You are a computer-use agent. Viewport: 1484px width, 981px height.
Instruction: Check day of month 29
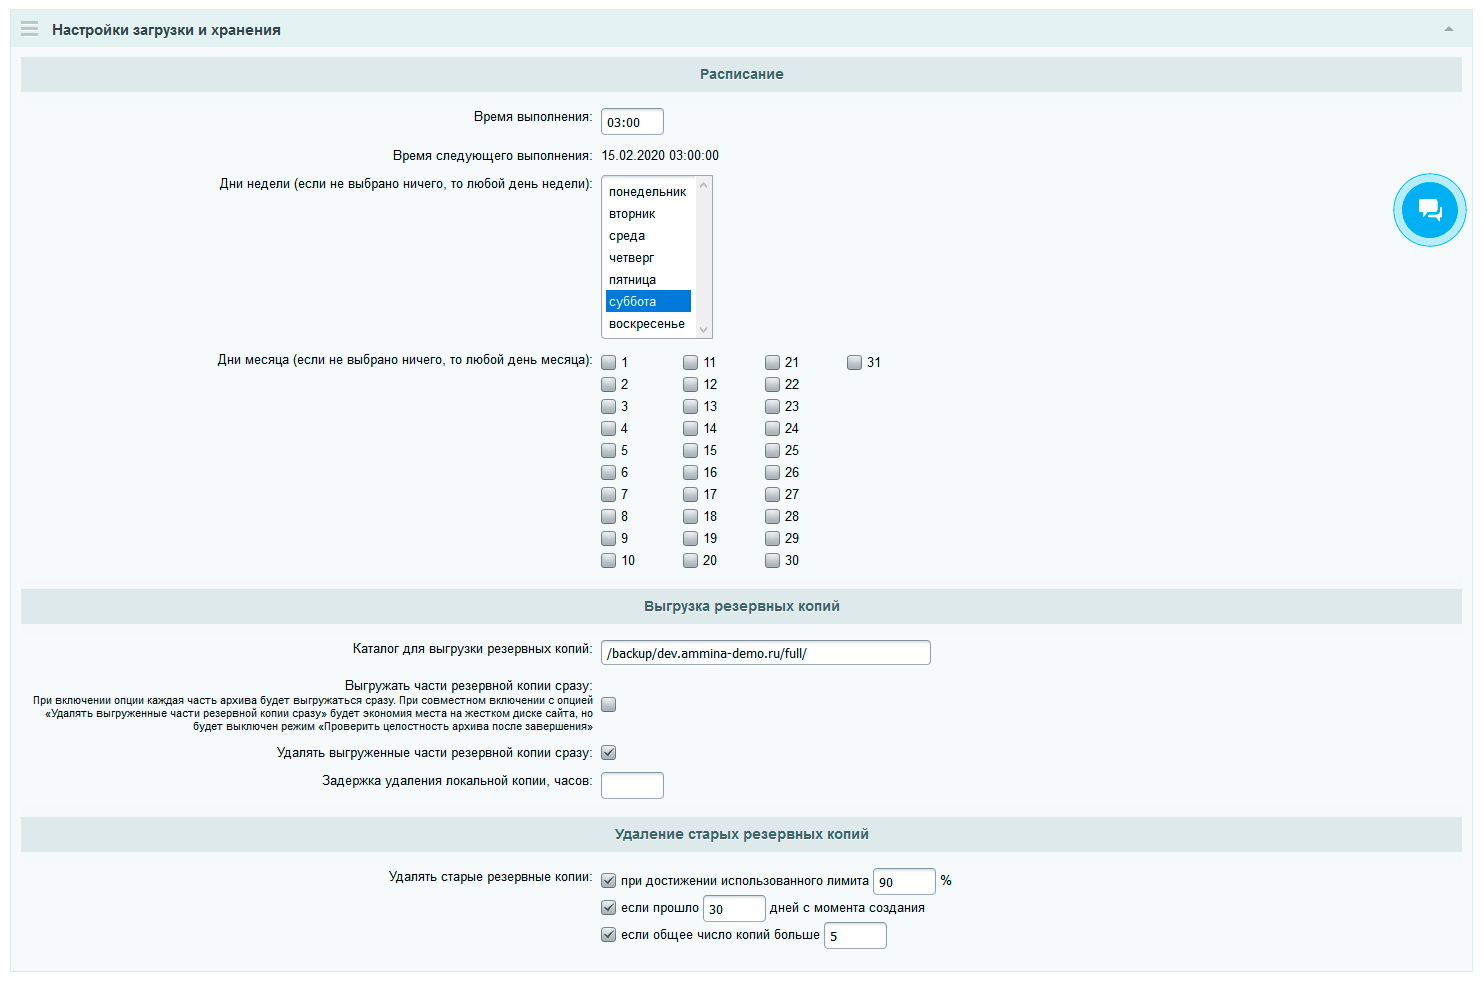[x=772, y=538]
